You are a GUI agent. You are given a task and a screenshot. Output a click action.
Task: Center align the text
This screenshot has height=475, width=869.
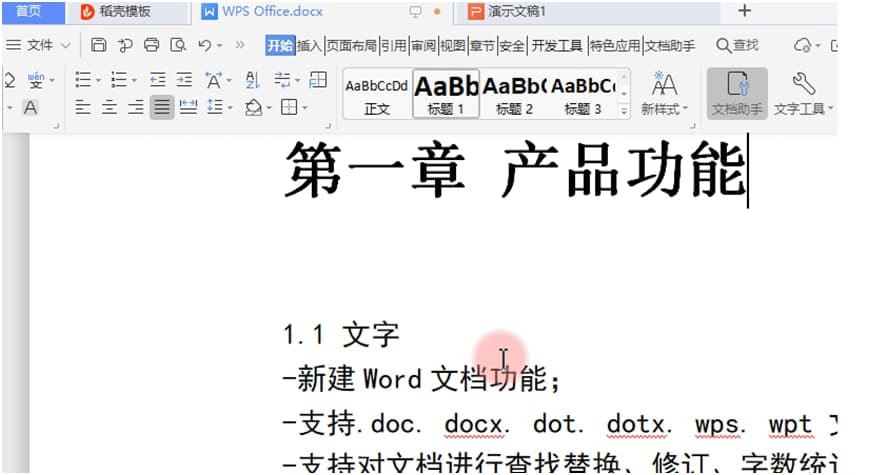click(109, 106)
